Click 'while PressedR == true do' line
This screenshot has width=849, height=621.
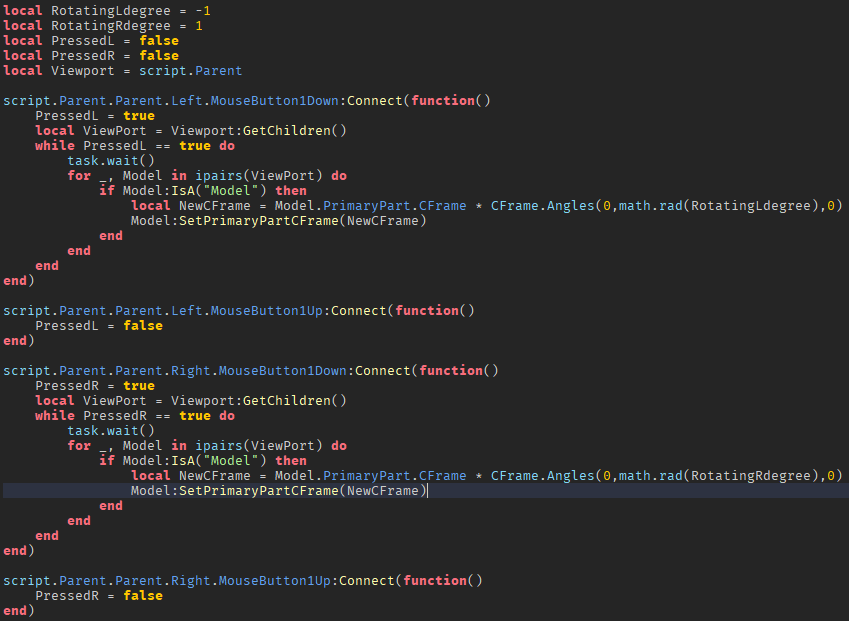coord(135,416)
